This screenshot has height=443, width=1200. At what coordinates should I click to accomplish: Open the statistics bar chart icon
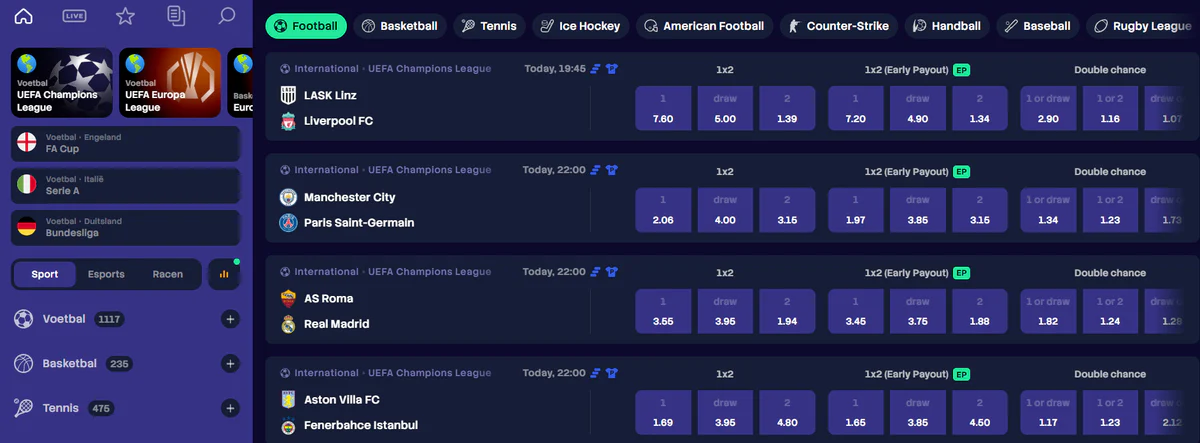tap(224, 274)
